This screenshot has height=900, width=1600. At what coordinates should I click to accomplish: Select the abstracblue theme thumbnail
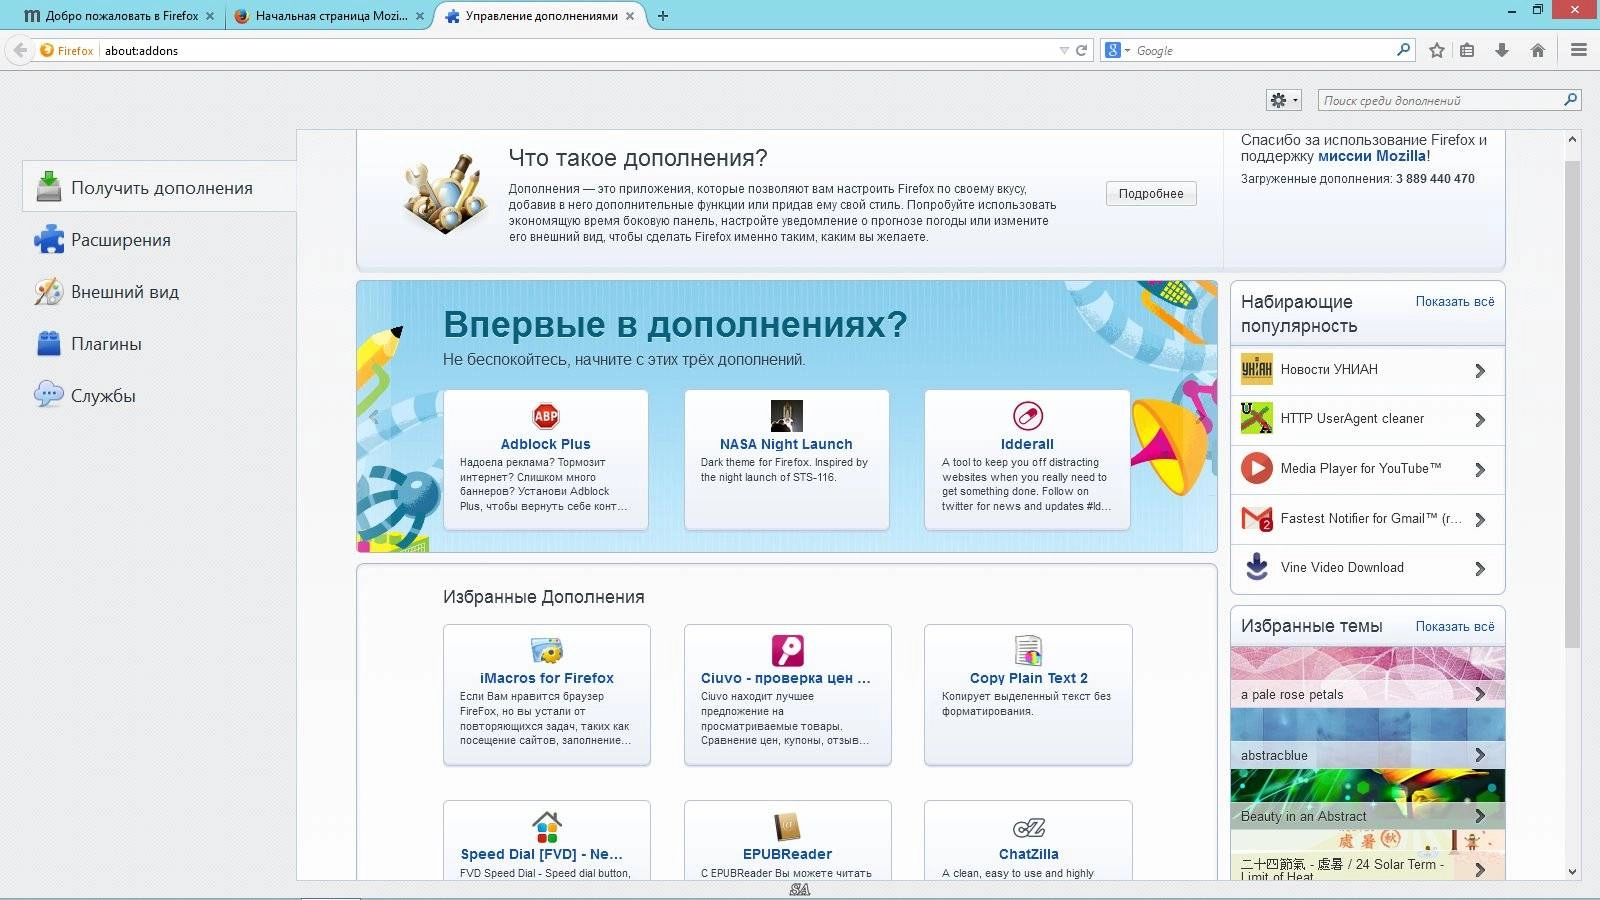1367,738
